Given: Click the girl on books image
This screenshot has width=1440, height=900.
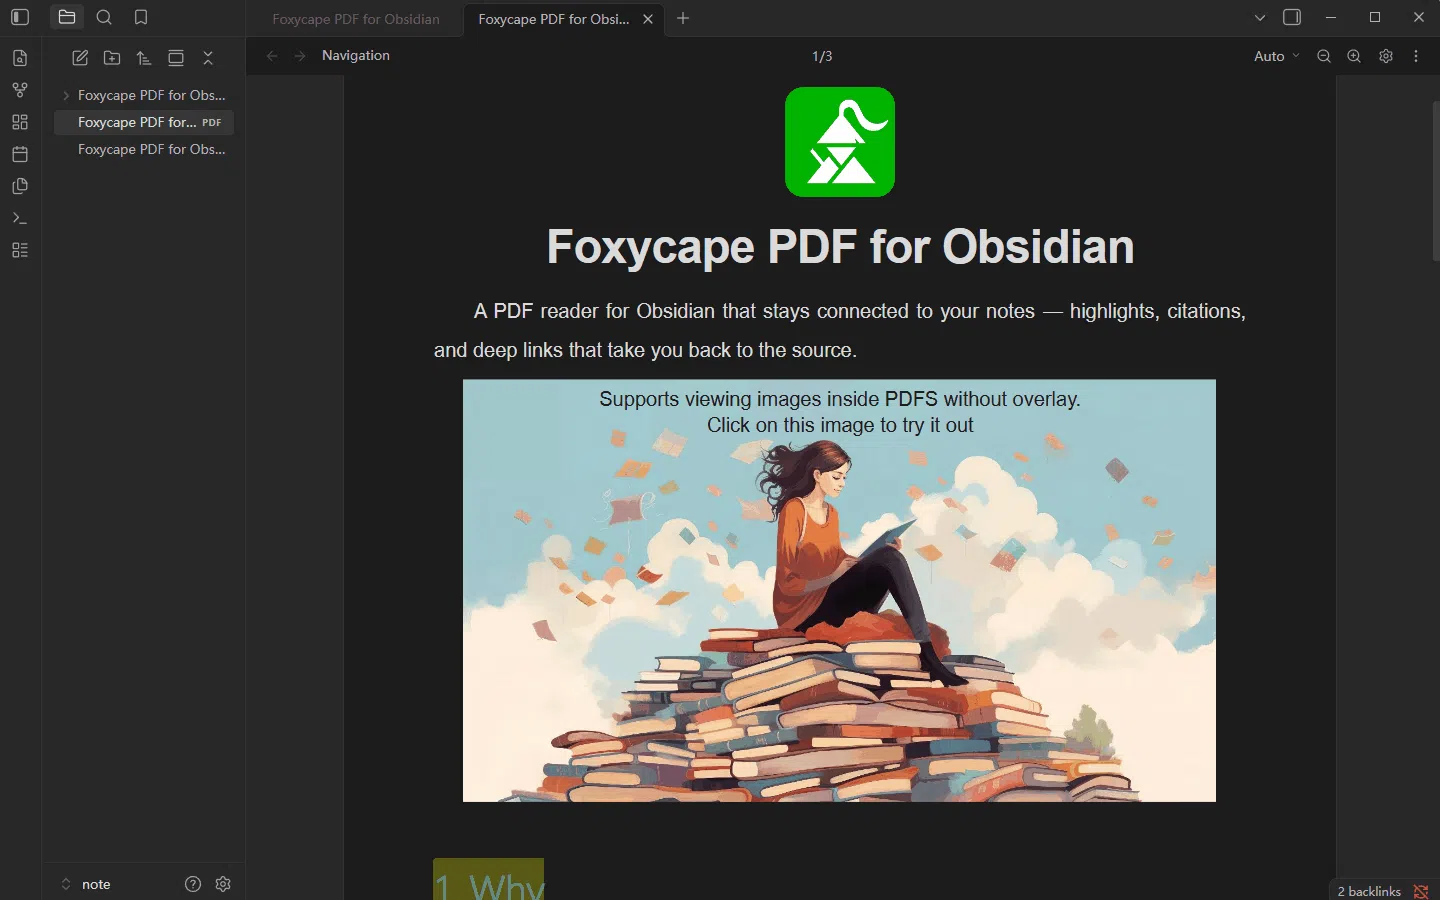Looking at the screenshot, I should pos(839,590).
